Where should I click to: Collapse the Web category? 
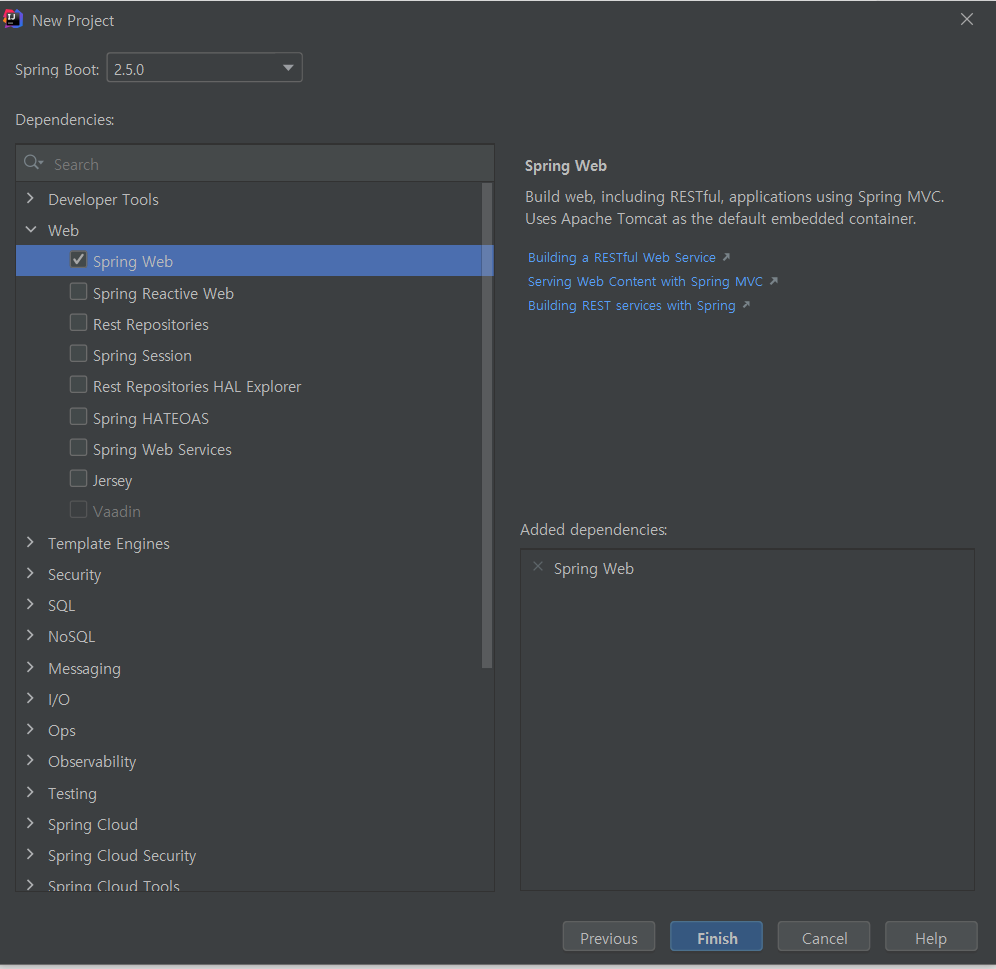point(30,229)
